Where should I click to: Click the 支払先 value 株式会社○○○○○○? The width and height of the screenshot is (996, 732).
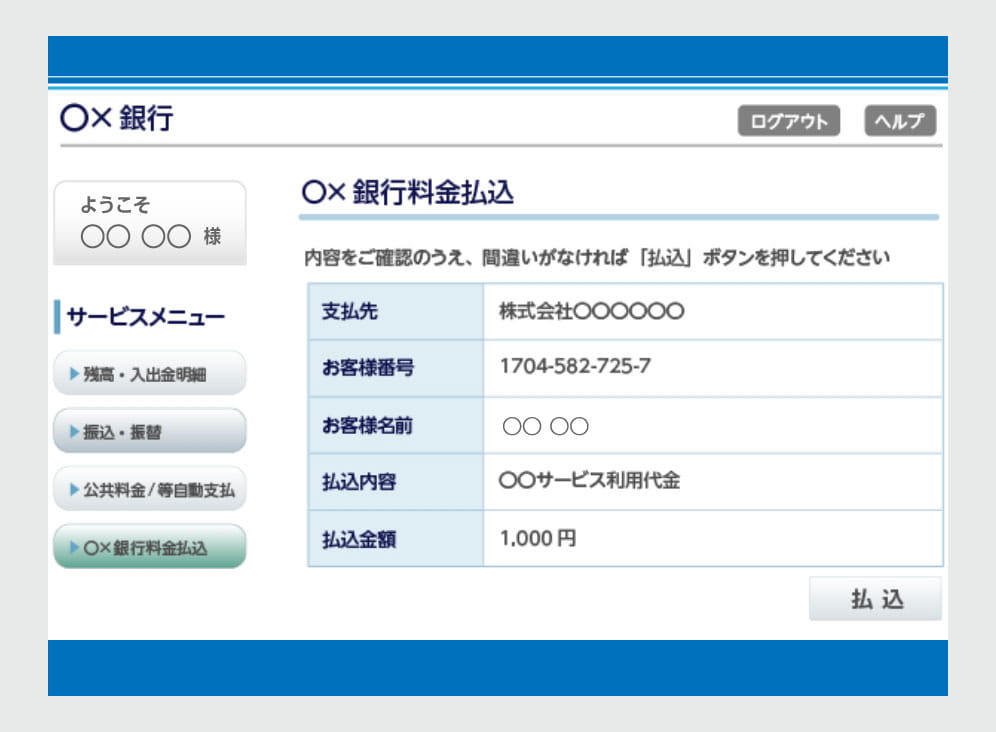(591, 311)
